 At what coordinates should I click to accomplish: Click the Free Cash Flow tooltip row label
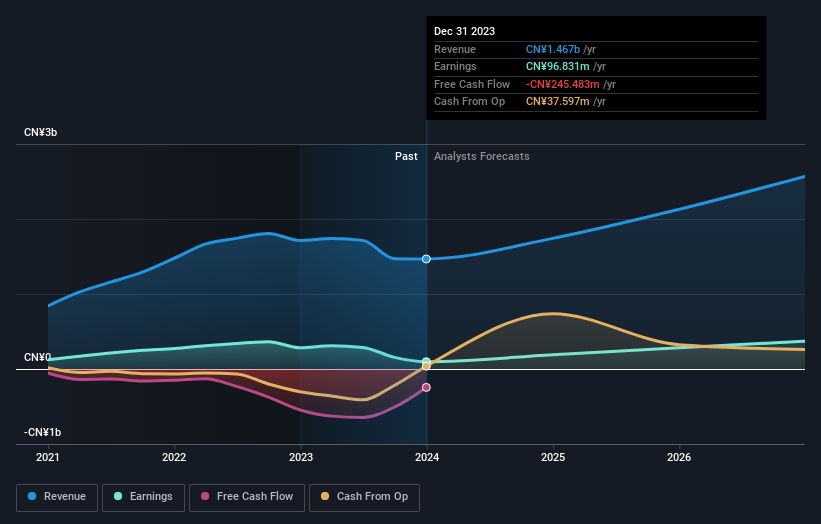tap(472, 84)
